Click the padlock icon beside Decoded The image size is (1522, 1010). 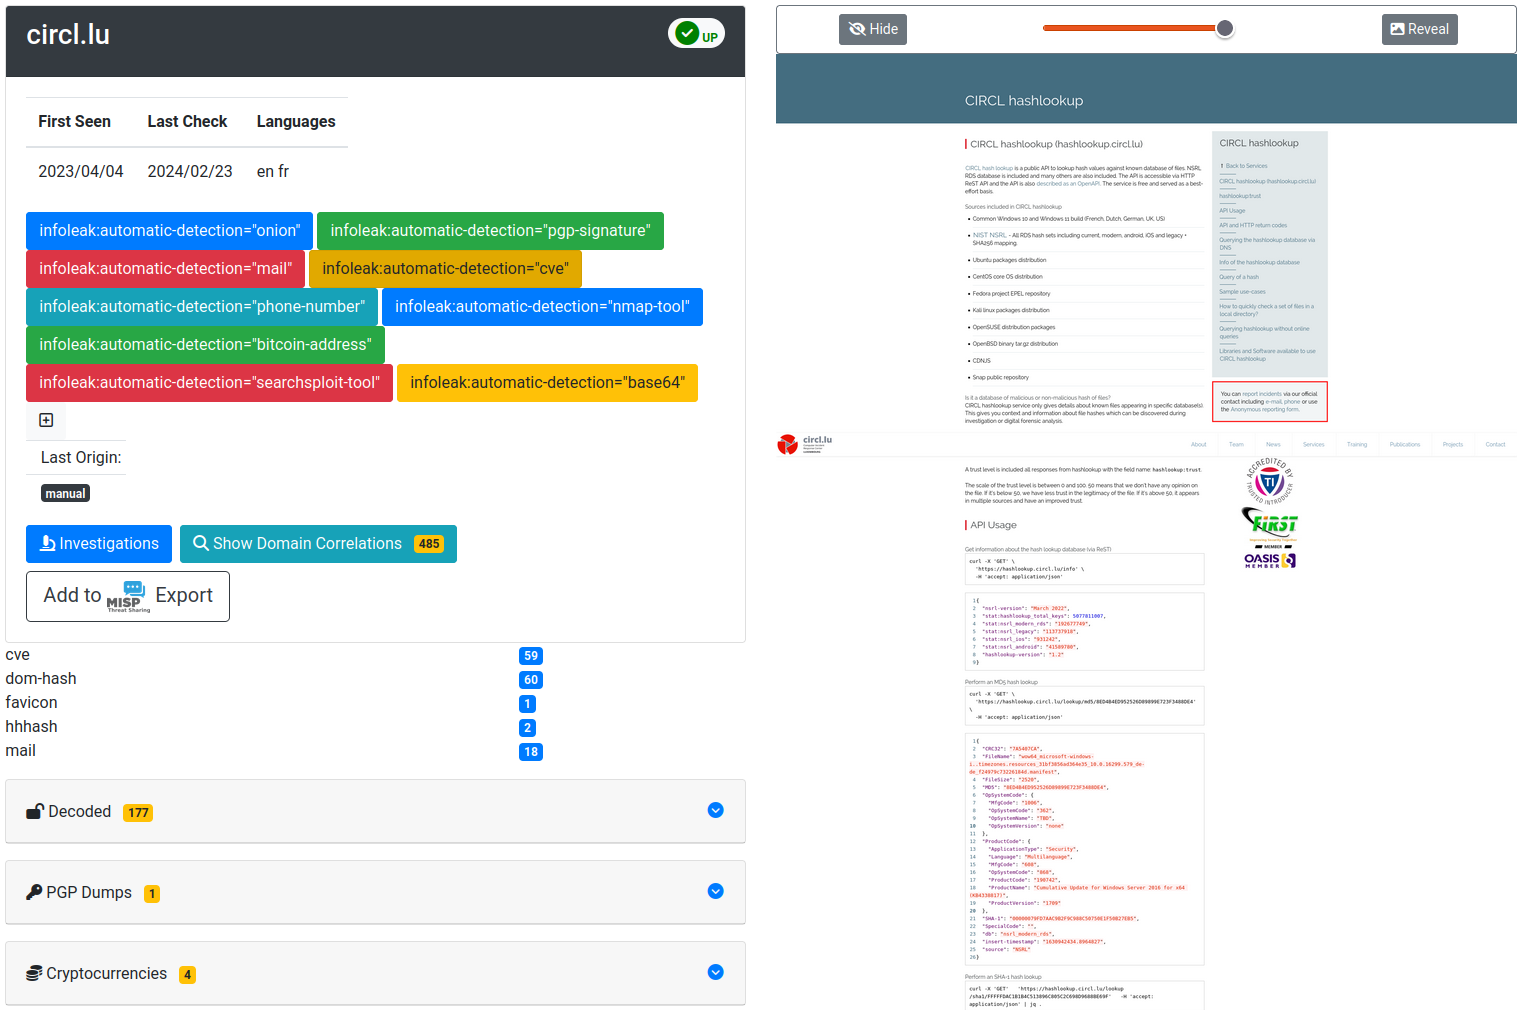pos(35,812)
